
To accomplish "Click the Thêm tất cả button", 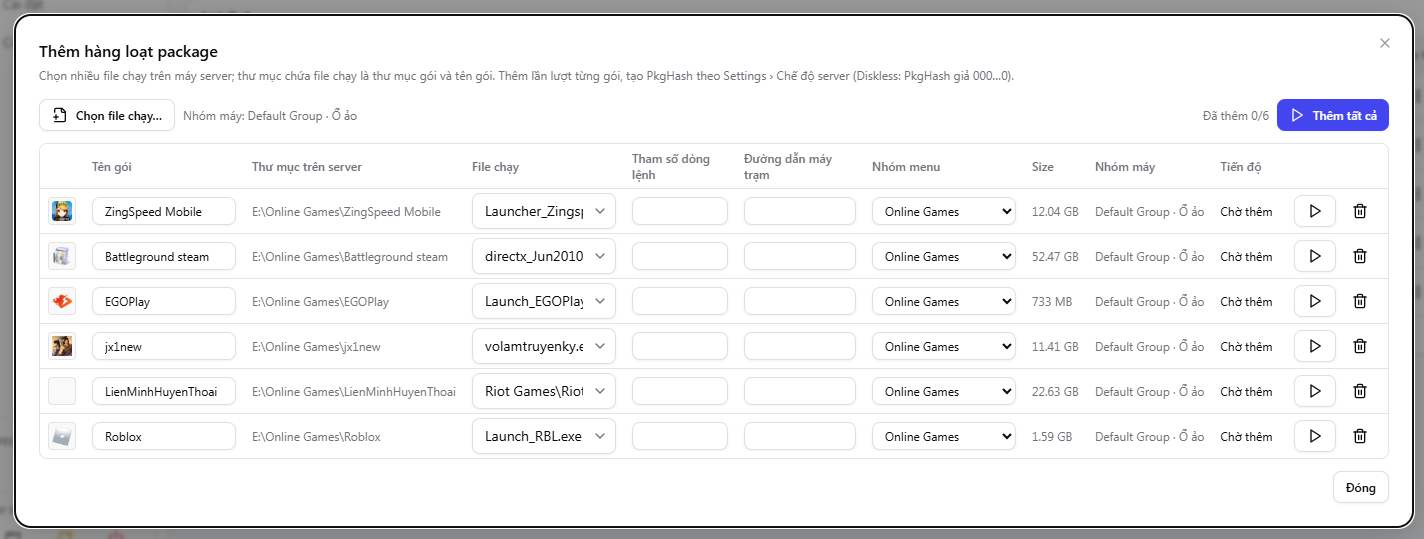I will pyautogui.click(x=1333, y=115).
